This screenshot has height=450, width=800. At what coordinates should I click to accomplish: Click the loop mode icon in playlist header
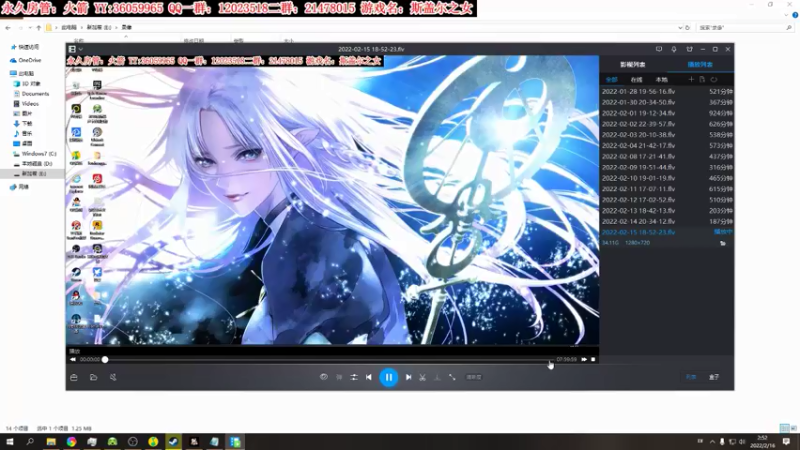tap(714, 80)
